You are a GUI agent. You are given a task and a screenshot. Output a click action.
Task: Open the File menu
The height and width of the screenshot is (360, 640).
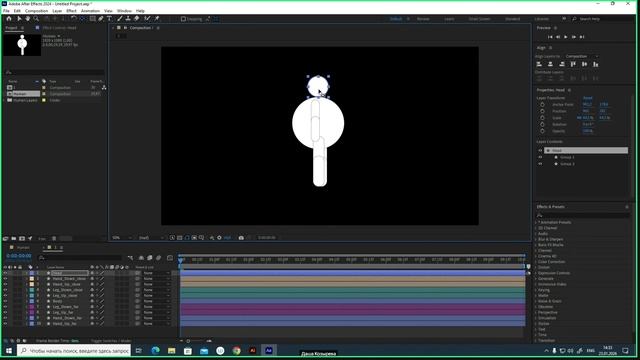(x=6, y=11)
